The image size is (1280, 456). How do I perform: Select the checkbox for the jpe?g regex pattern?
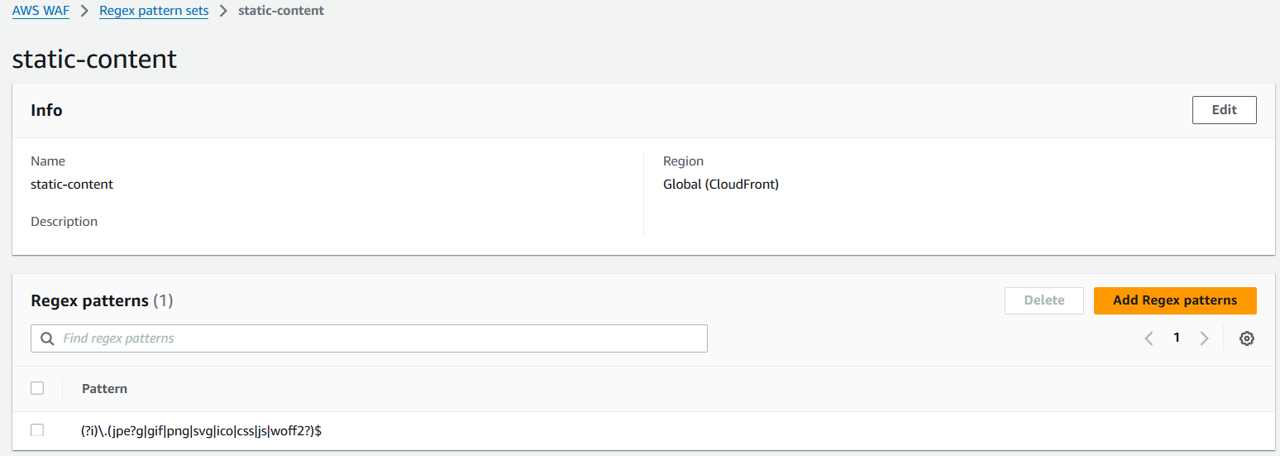[38, 430]
